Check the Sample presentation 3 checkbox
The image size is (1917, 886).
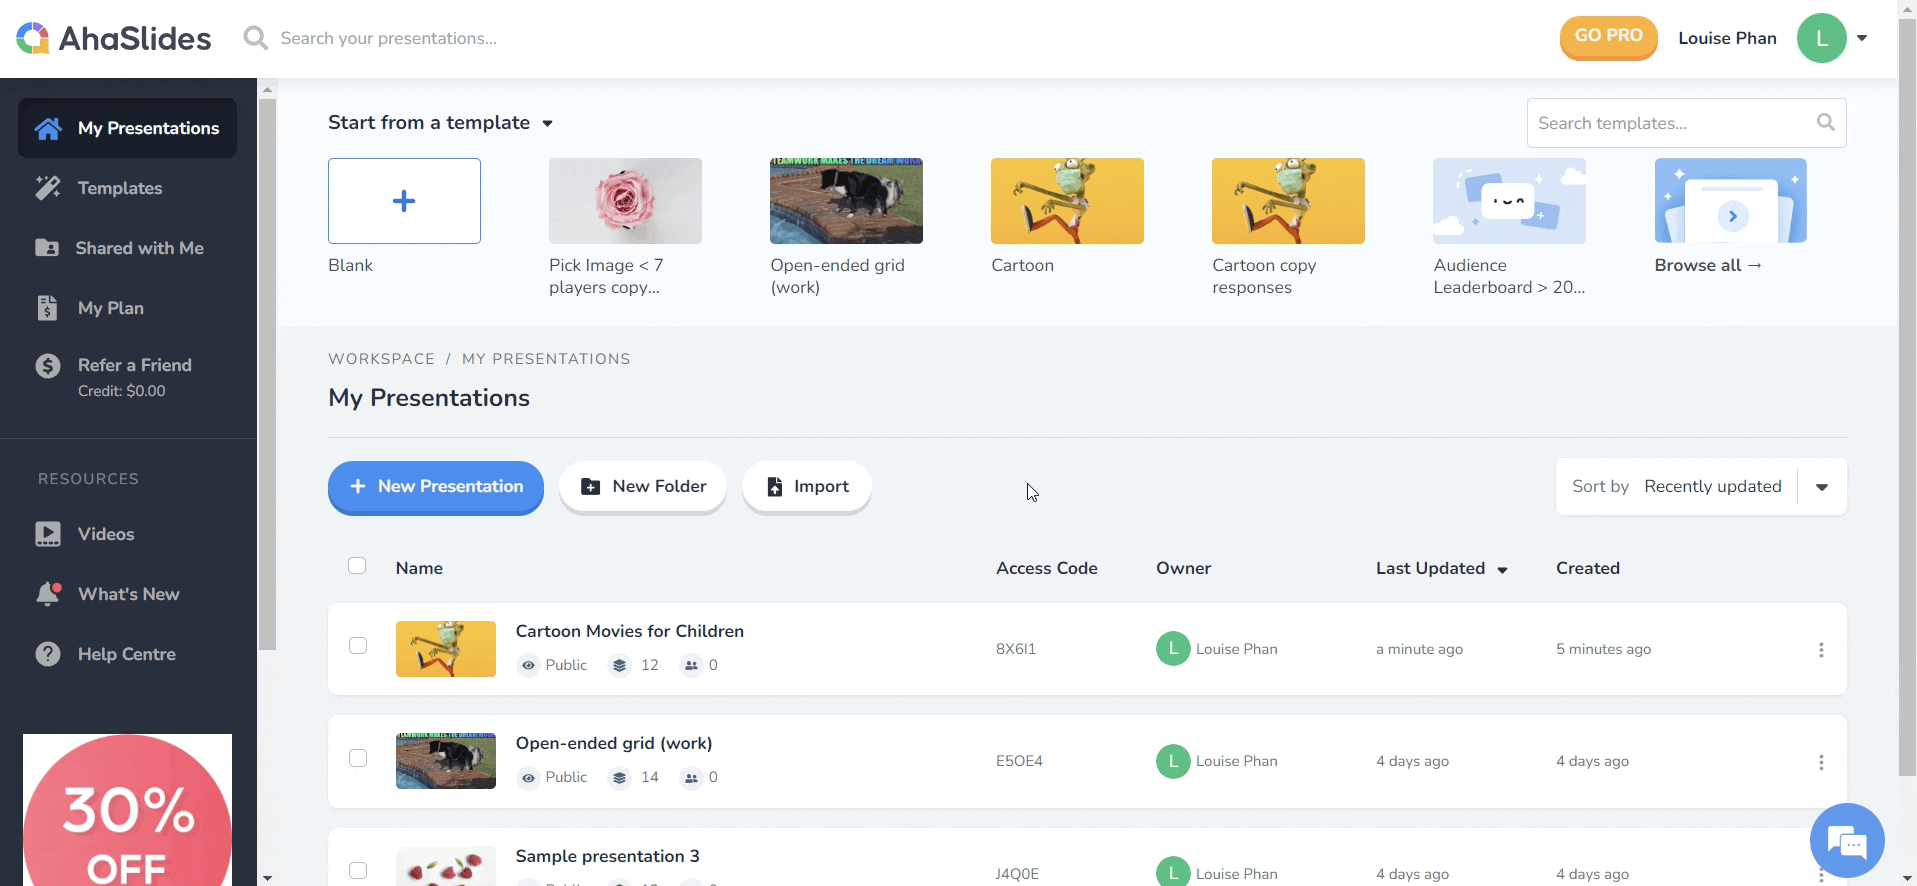[358, 871]
